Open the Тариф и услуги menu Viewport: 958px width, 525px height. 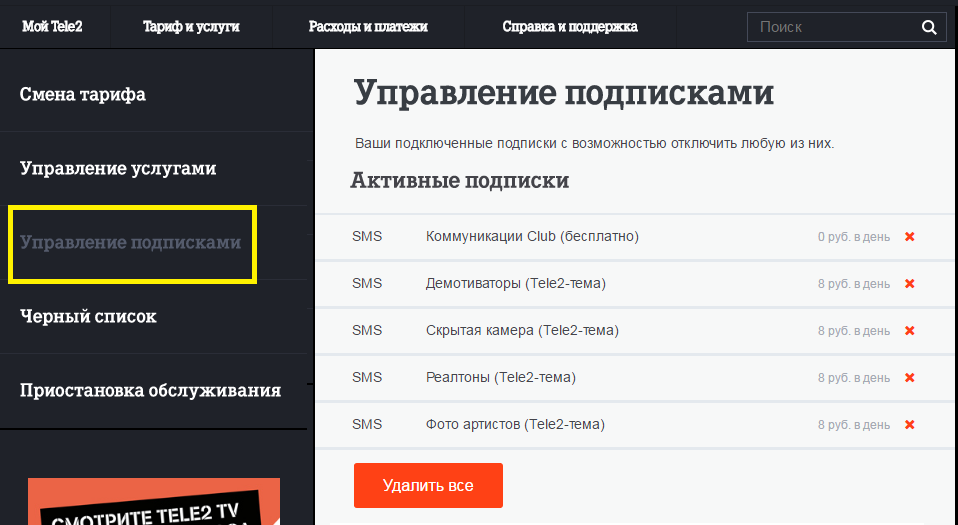click(191, 27)
